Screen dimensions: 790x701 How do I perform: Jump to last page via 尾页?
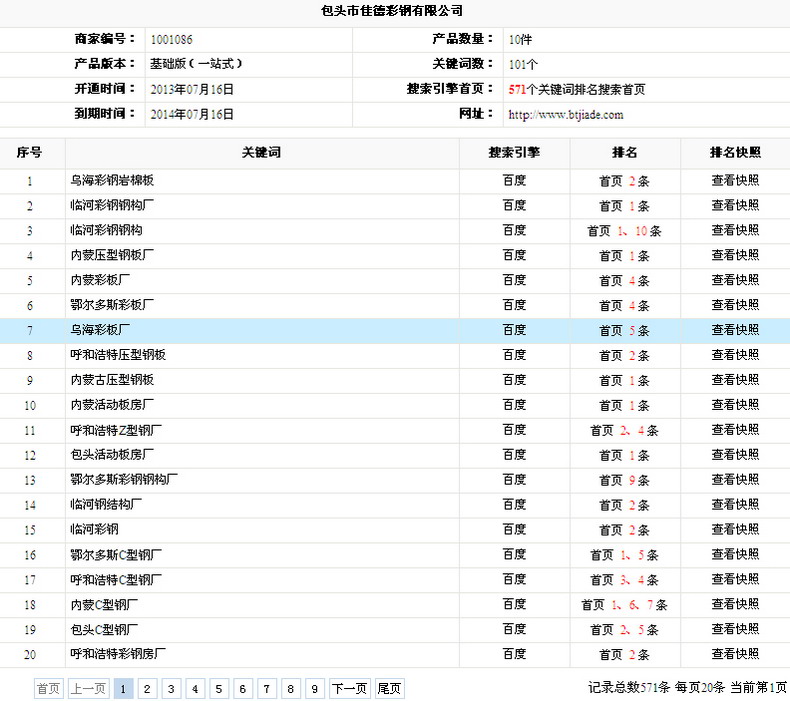pyautogui.click(x=389, y=688)
